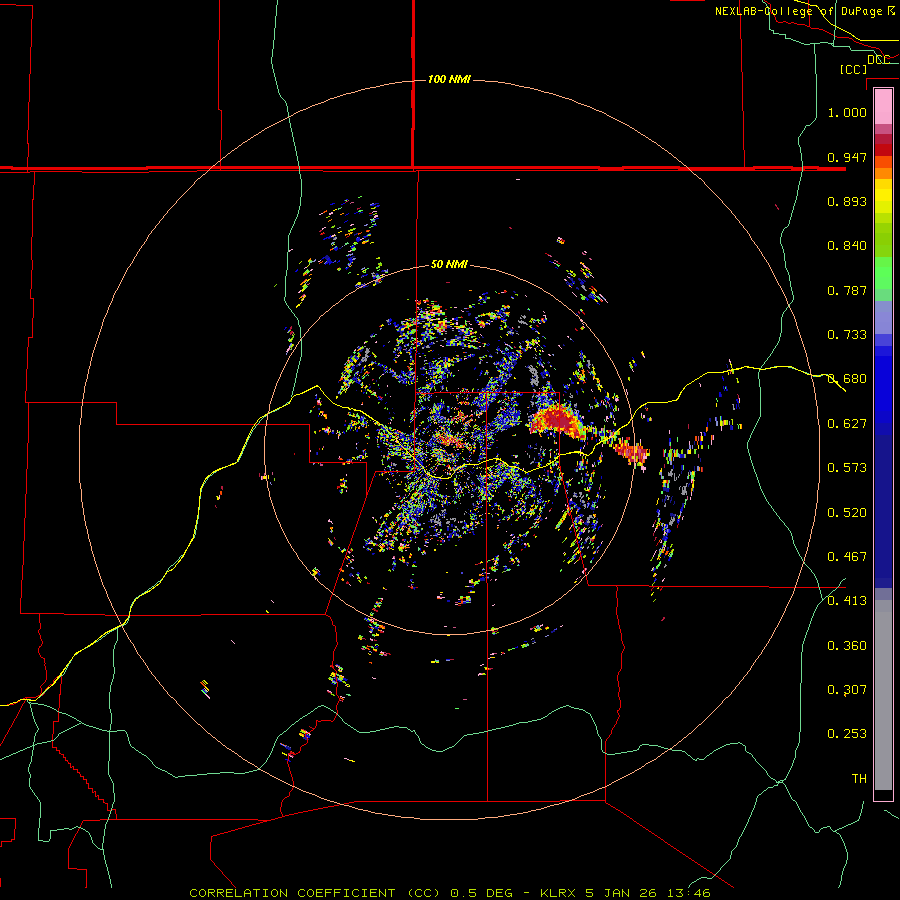Select the 0.947 legend value
This screenshot has width=900, height=900.
point(847,157)
